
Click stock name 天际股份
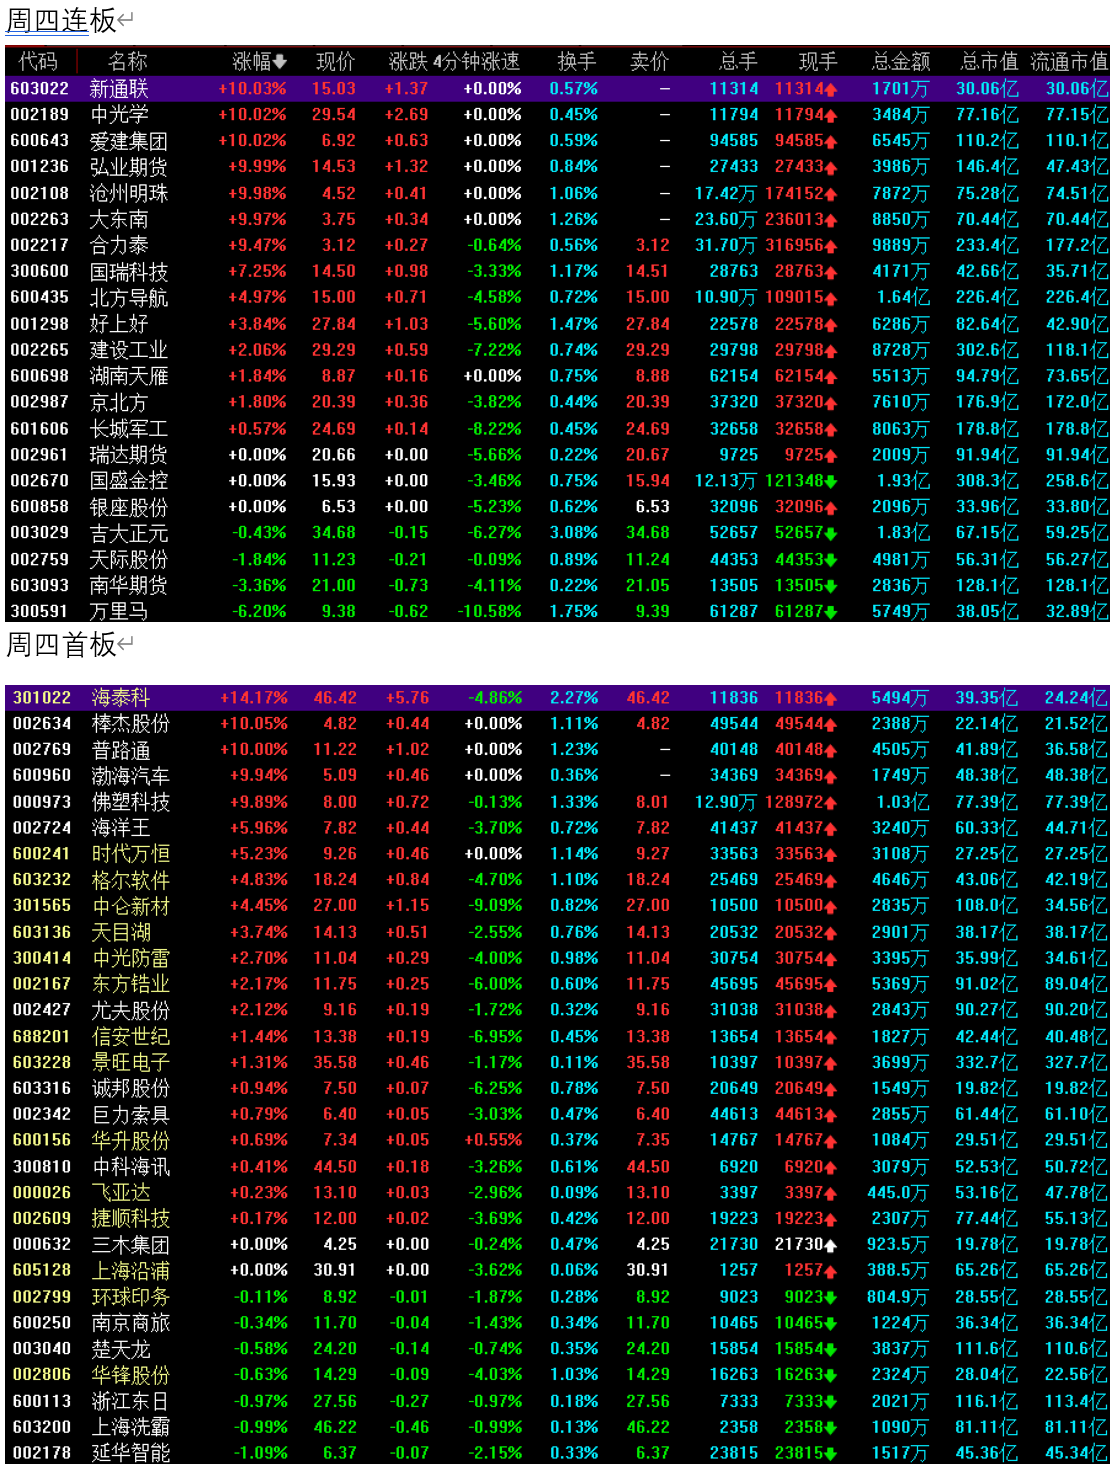click(128, 560)
